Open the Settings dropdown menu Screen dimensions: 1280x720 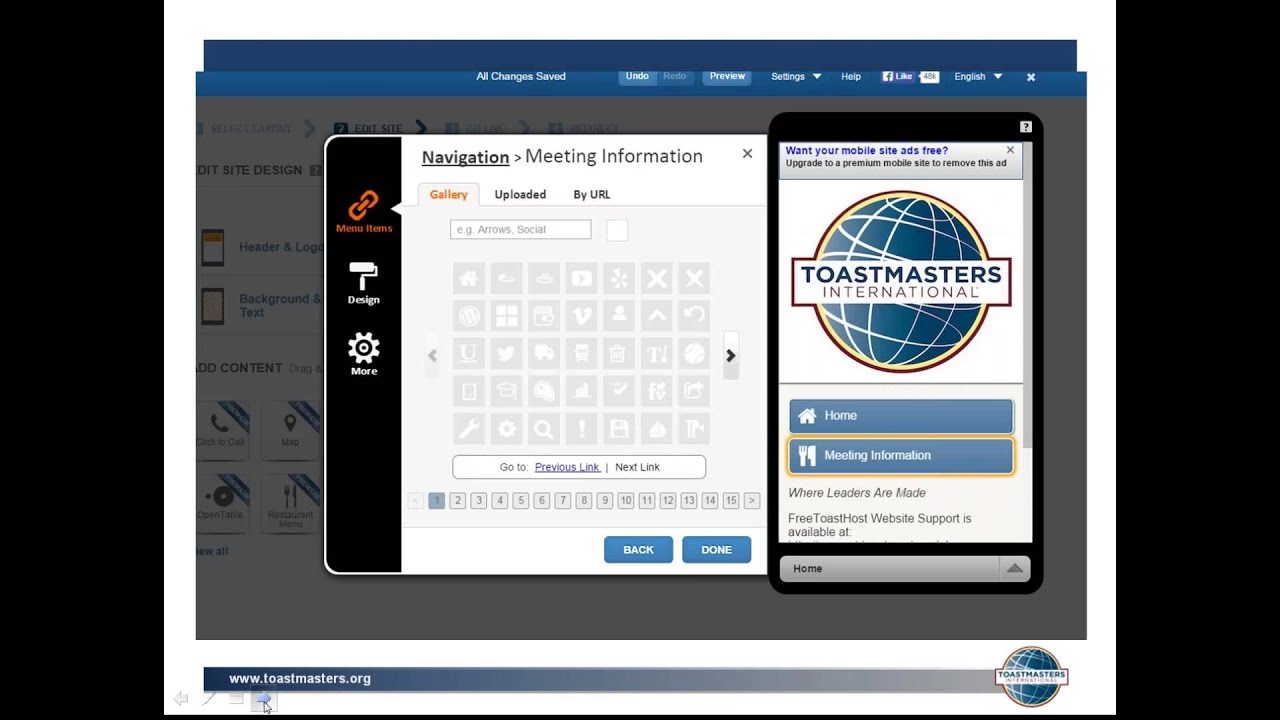796,76
